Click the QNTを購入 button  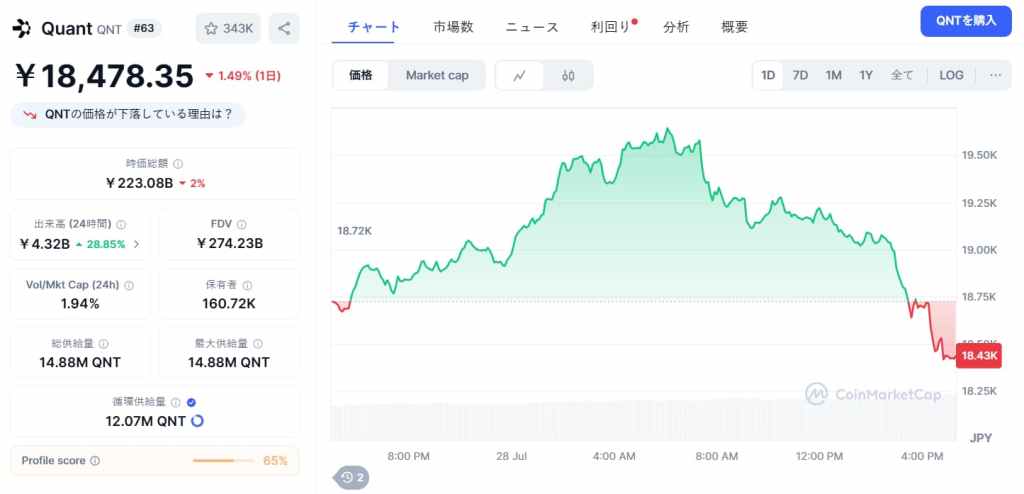pos(966,20)
